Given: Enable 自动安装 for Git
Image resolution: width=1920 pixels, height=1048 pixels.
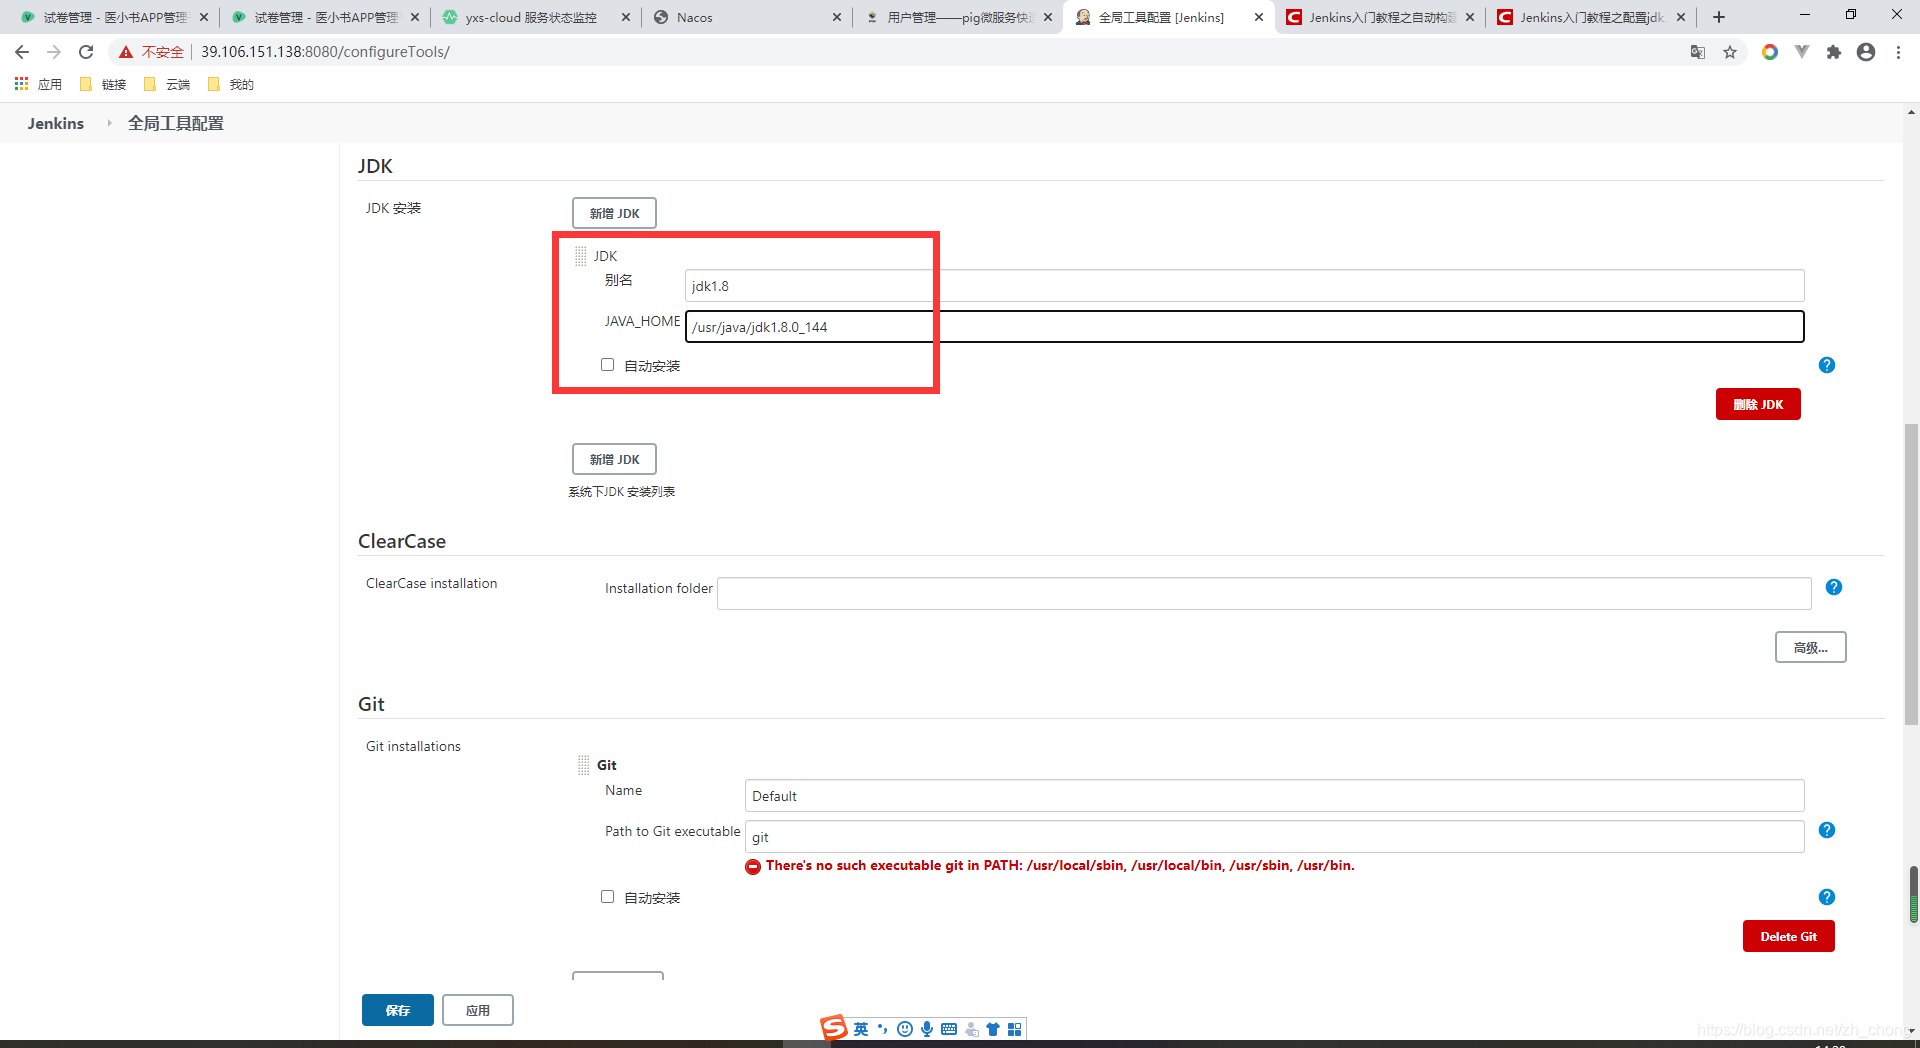Looking at the screenshot, I should point(607,896).
